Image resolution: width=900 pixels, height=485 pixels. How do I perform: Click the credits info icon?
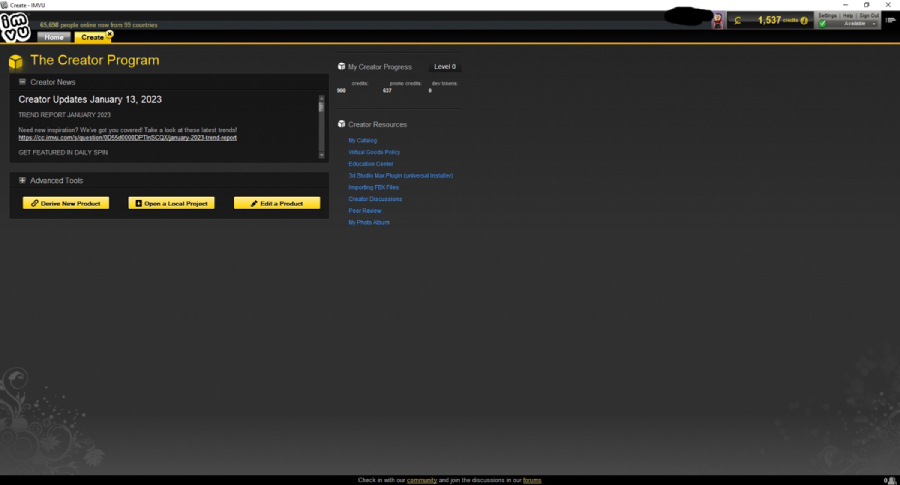click(x=804, y=21)
